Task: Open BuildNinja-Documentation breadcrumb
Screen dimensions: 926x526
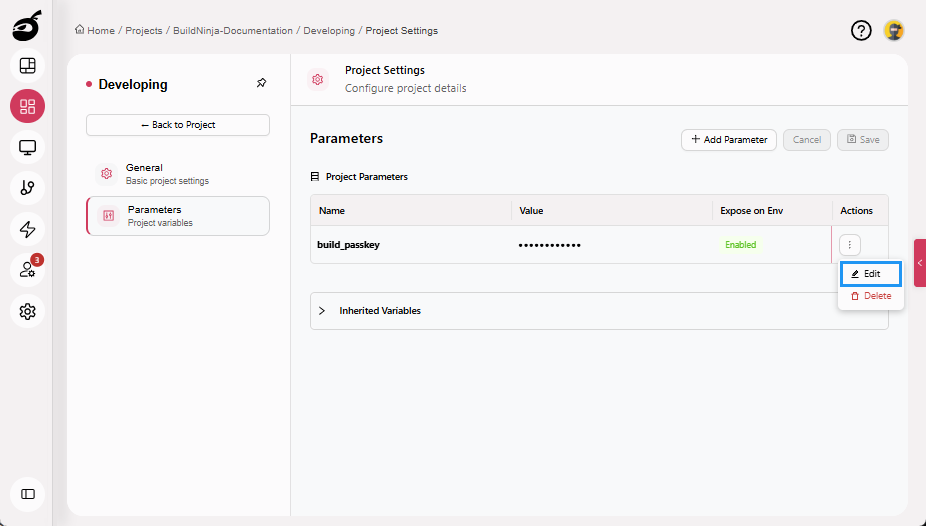Action: tap(233, 30)
